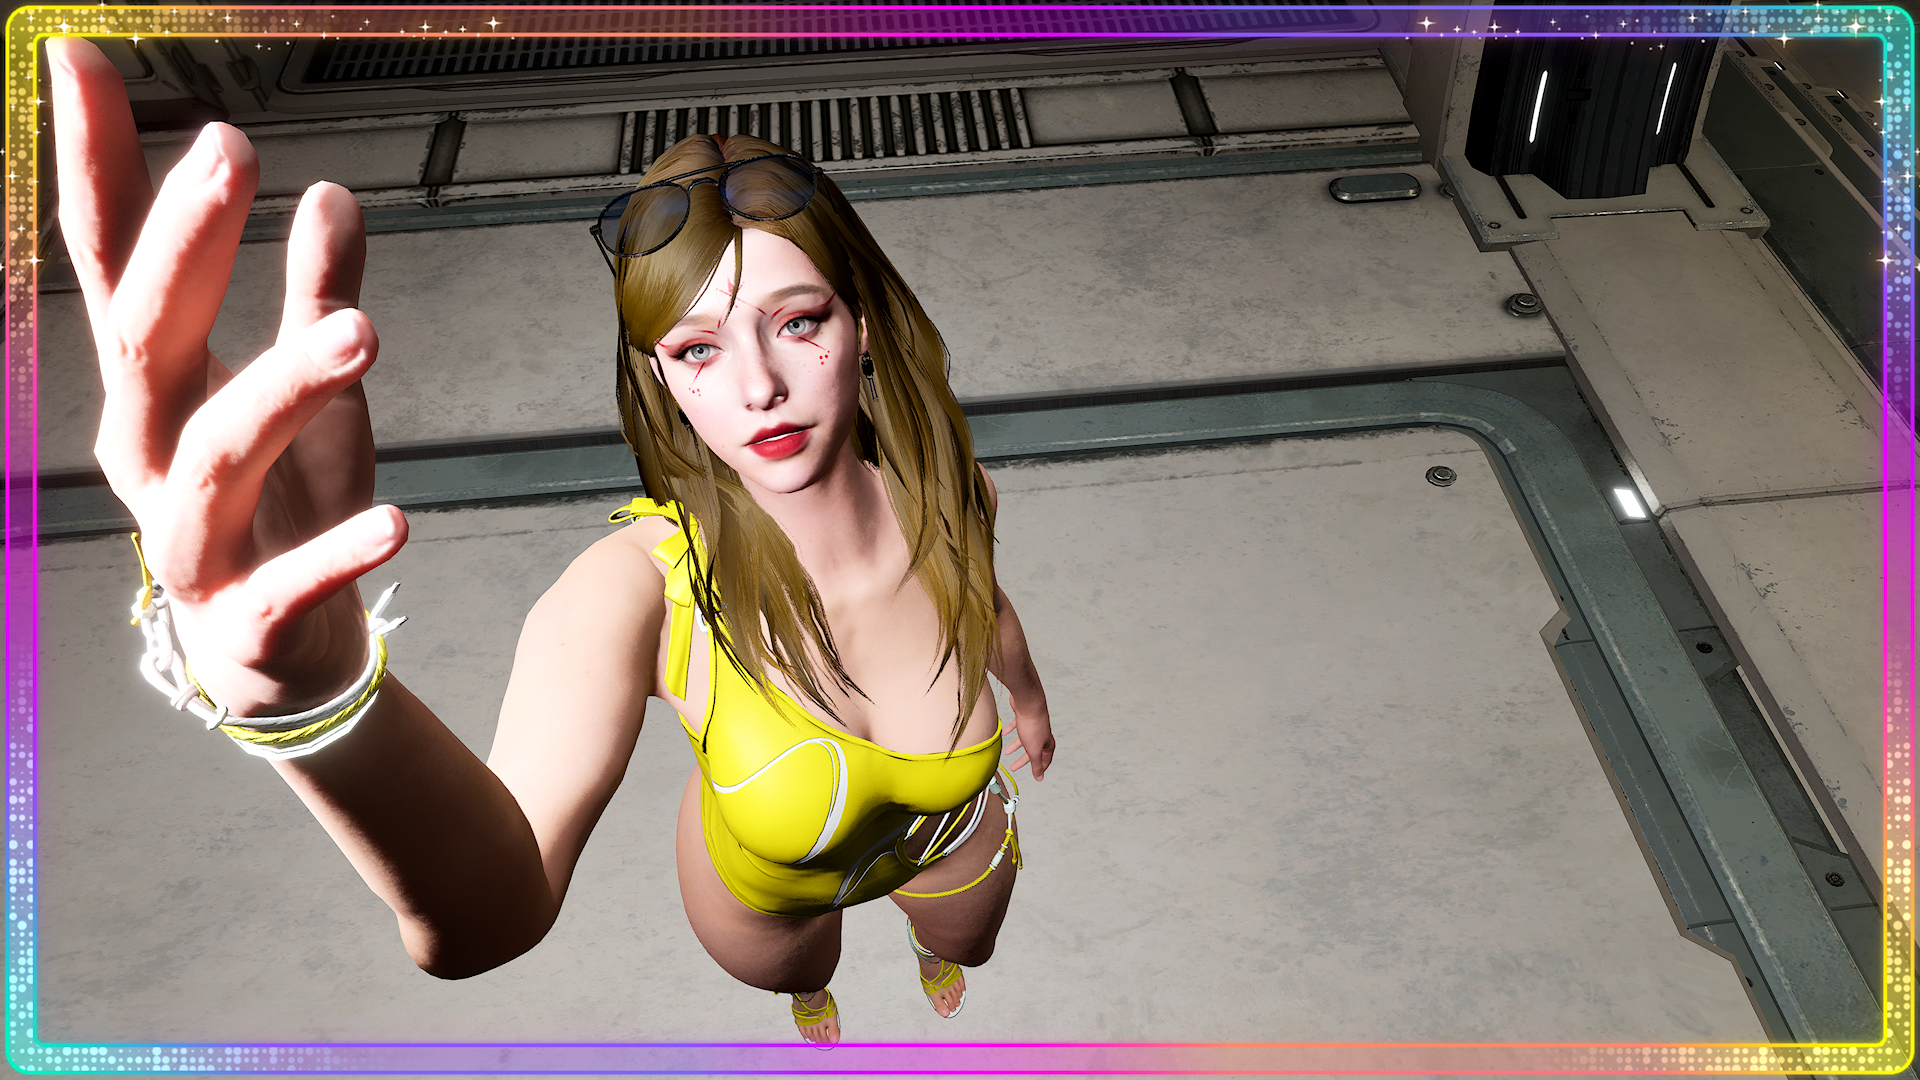Click the oval metal plate on the floor
The height and width of the screenshot is (1080, 1920).
pyautogui.click(x=1374, y=187)
